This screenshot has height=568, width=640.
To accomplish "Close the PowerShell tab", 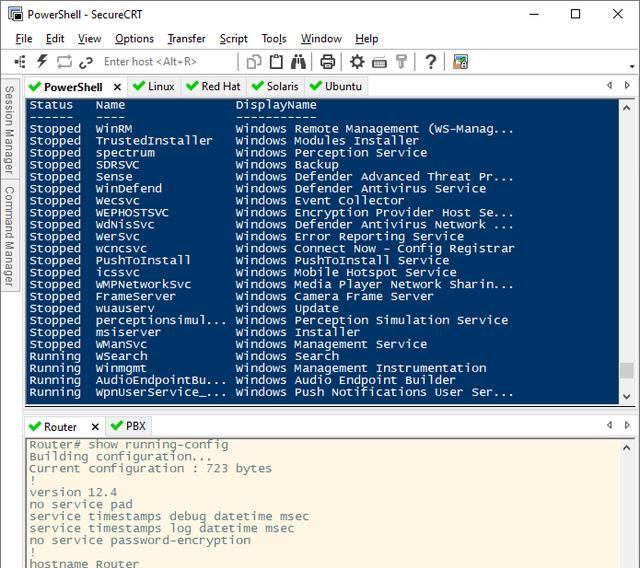I will (x=117, y=87).
